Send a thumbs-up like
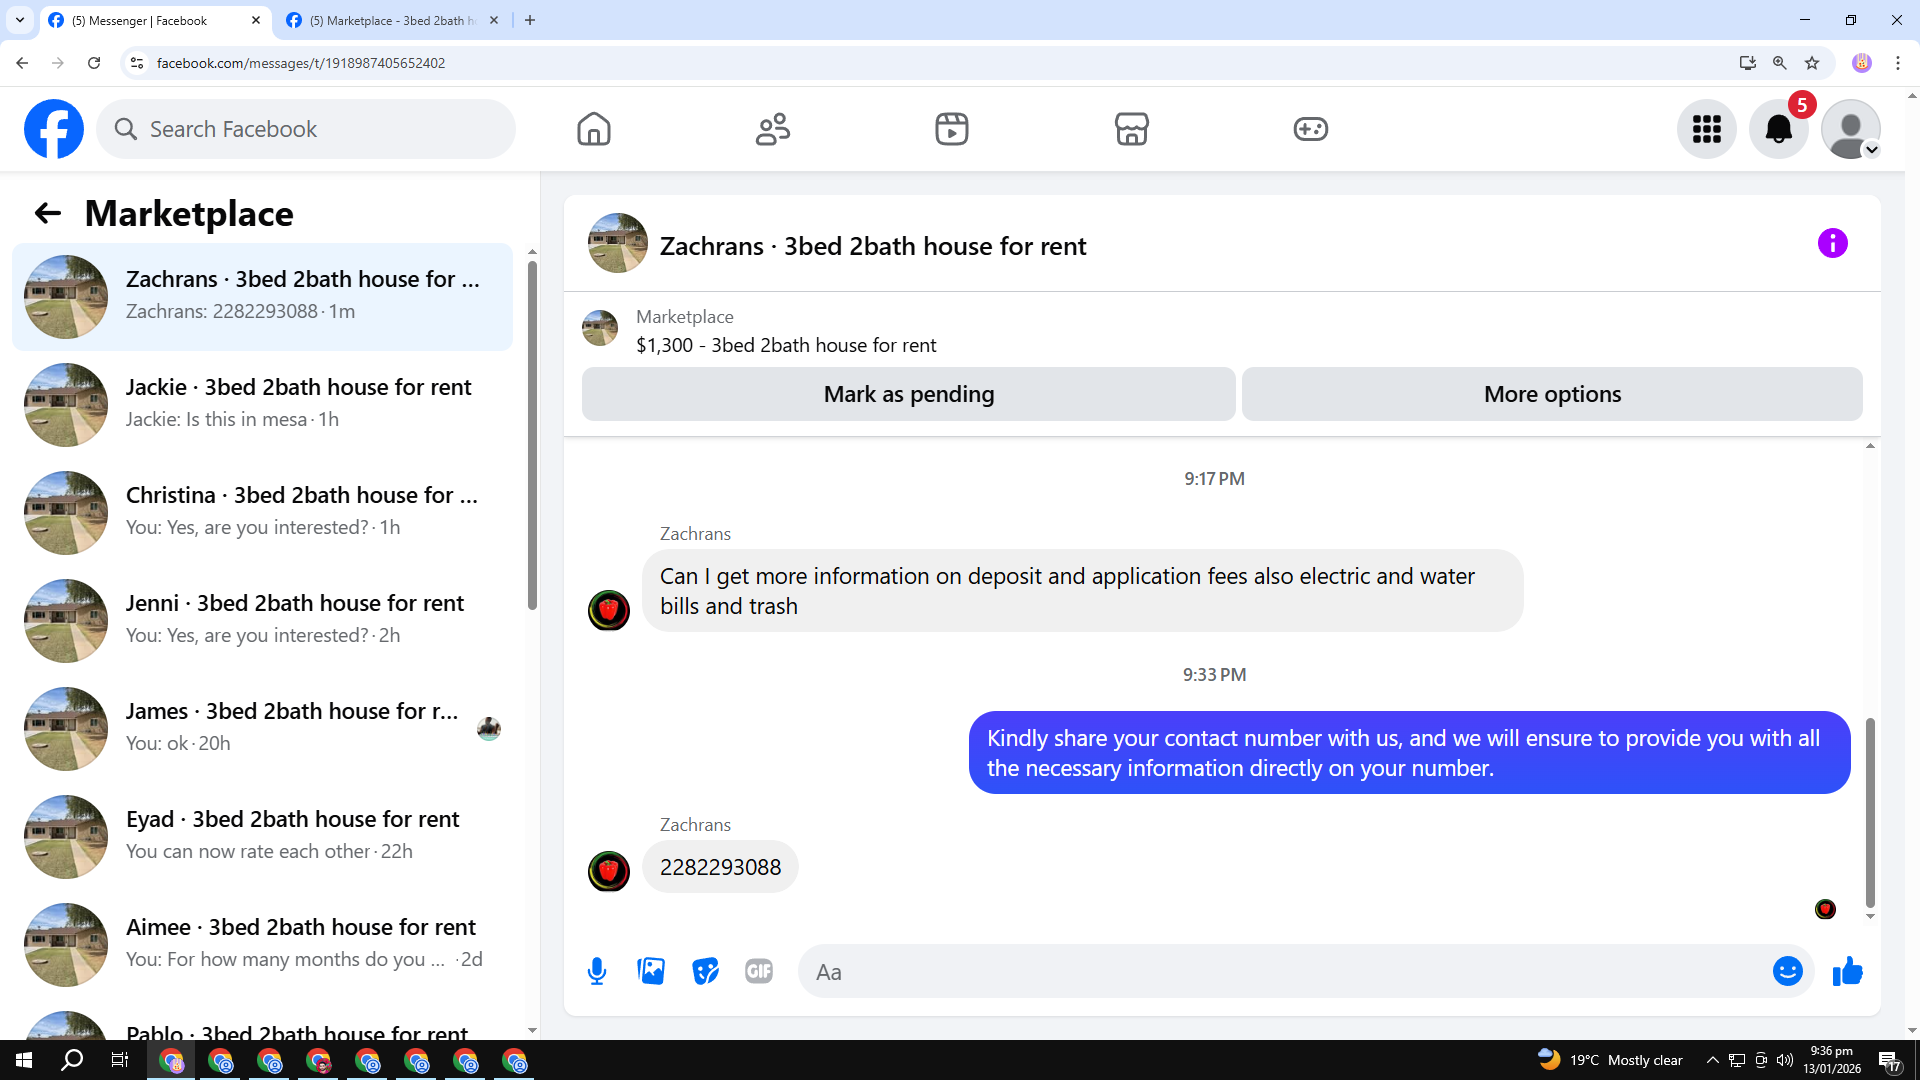 click(x=1847, y=971)
